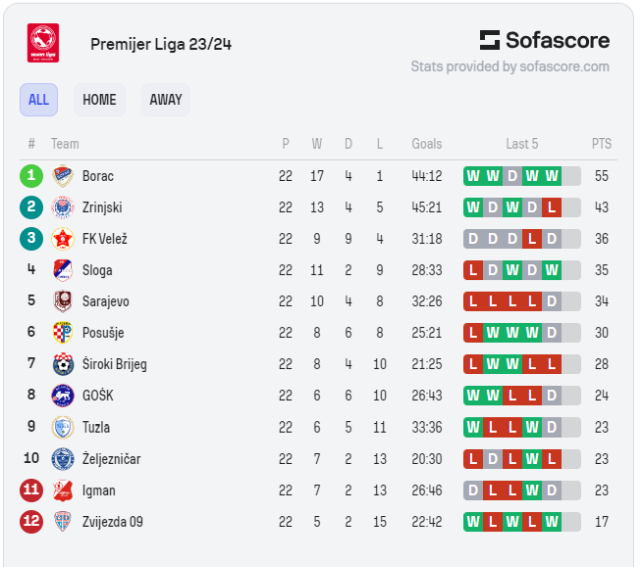
Task: Switch to the ALL standings tab
Action: coord(38,100)
